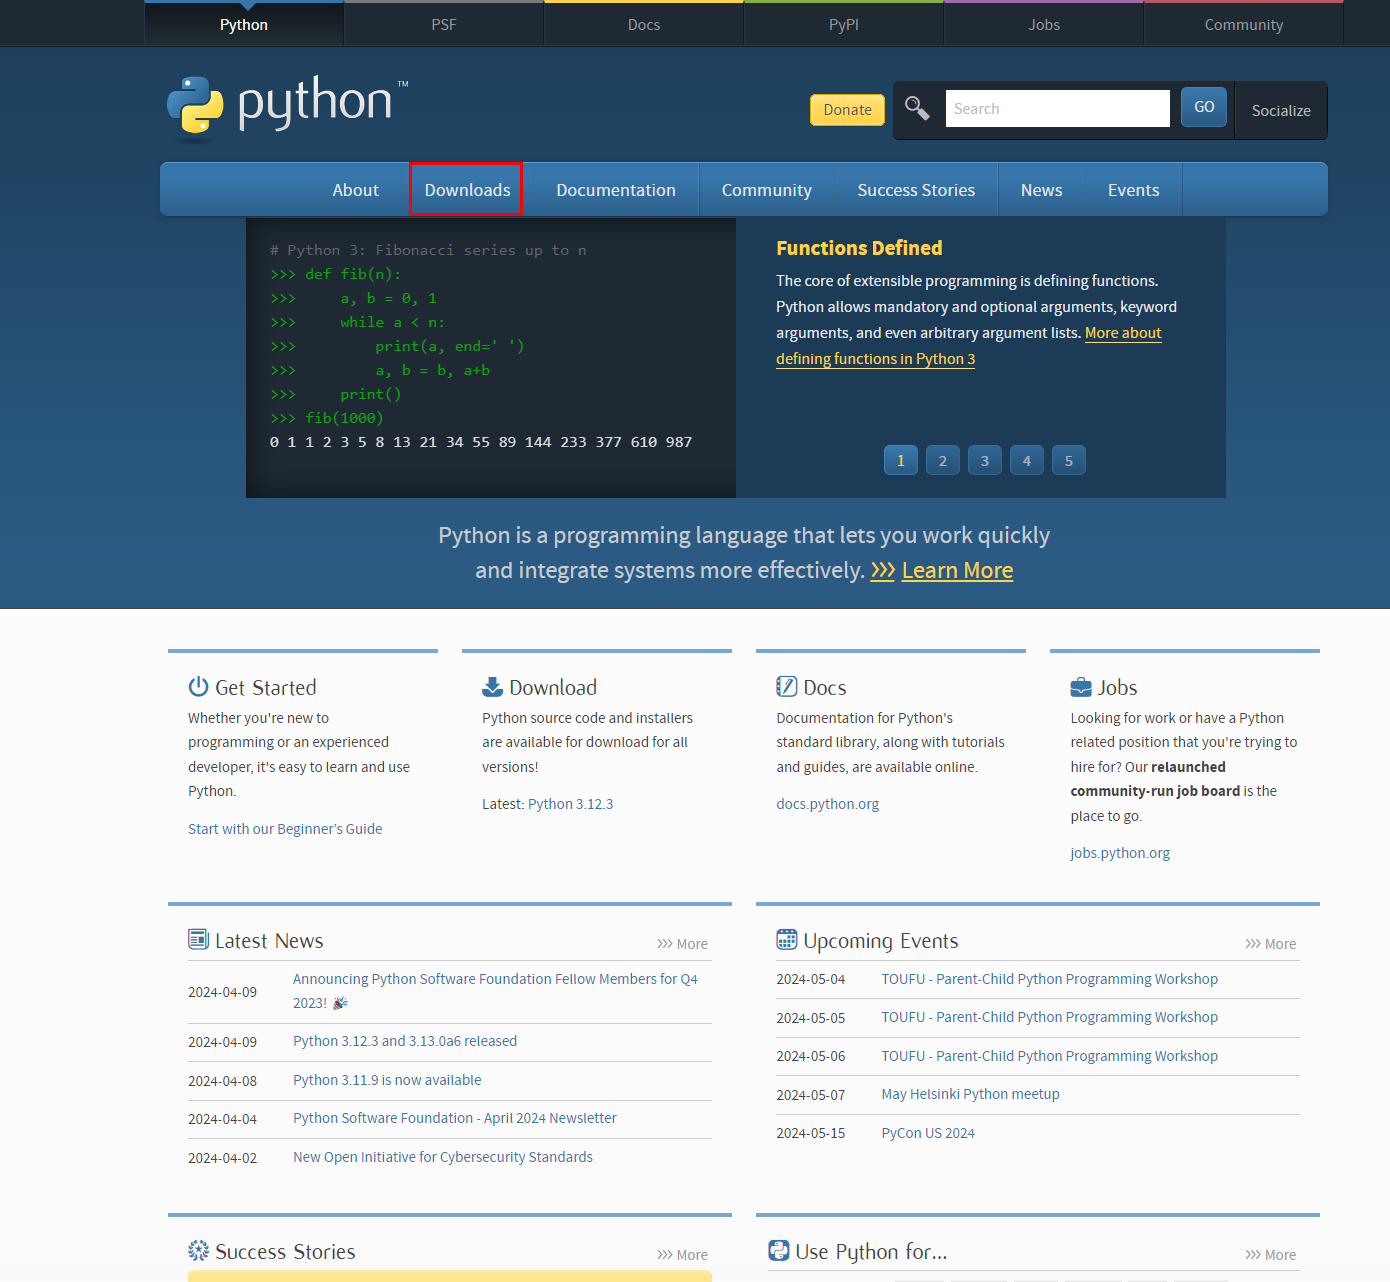This screenshot has height=1282, width=1390.
Task: Open the 2024-05-05 TOUFU workshop event
Action: click(1049, 1017)
